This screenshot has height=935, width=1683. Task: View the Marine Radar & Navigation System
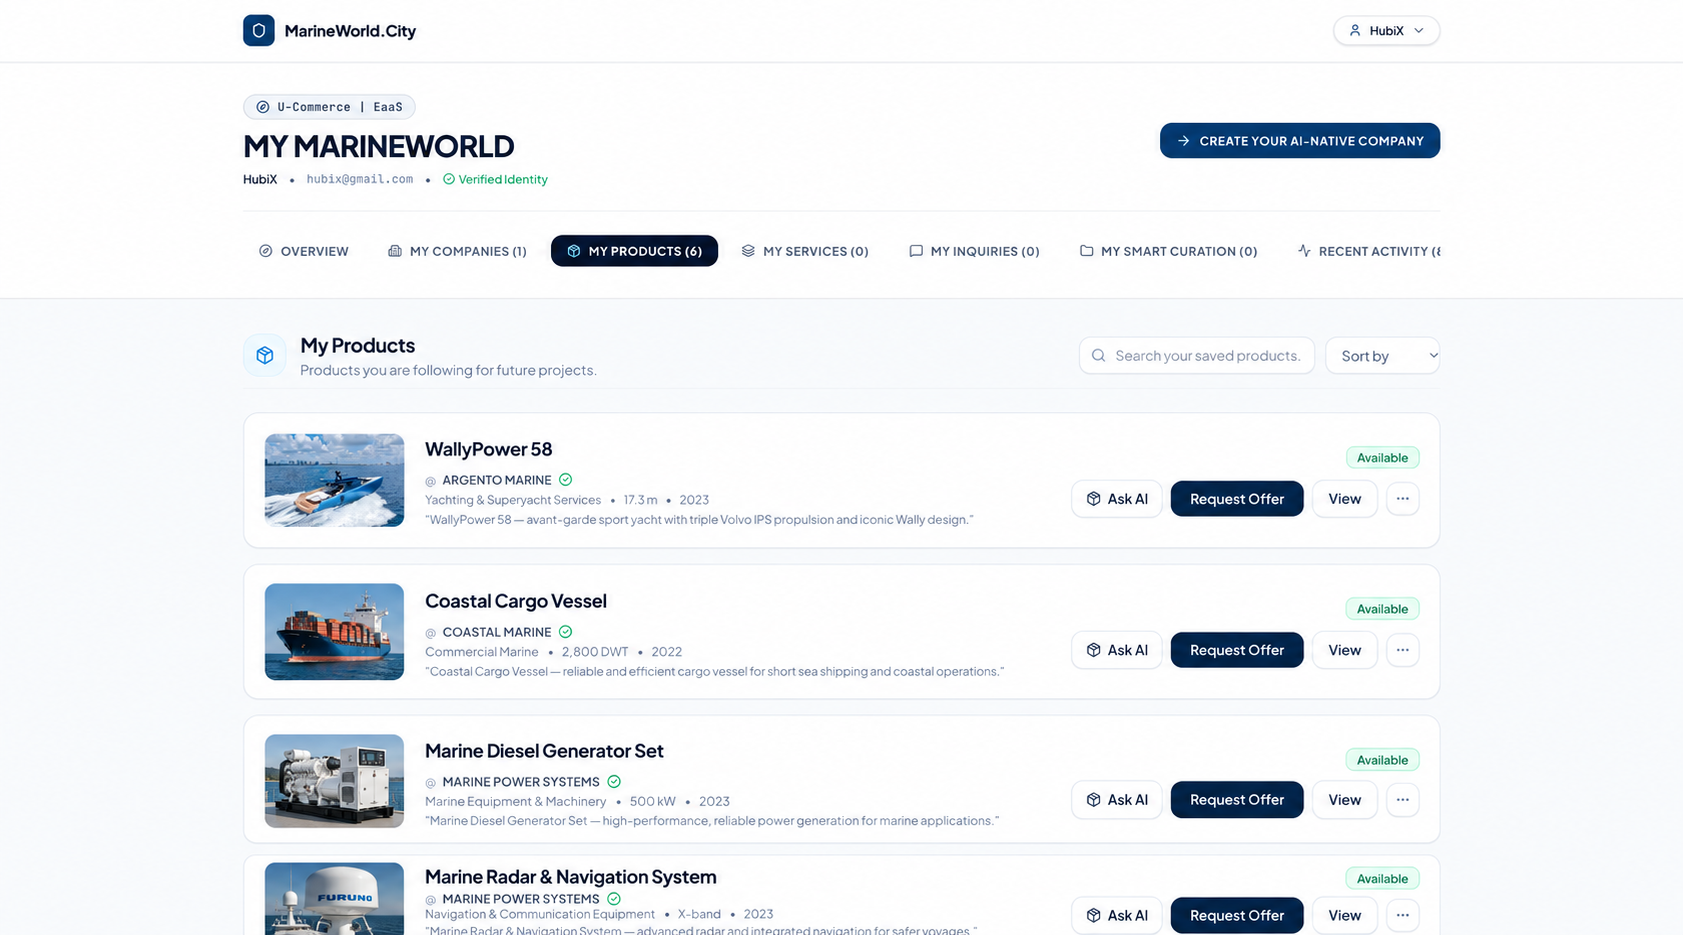pyautogui.click(x=1345, y=915)
